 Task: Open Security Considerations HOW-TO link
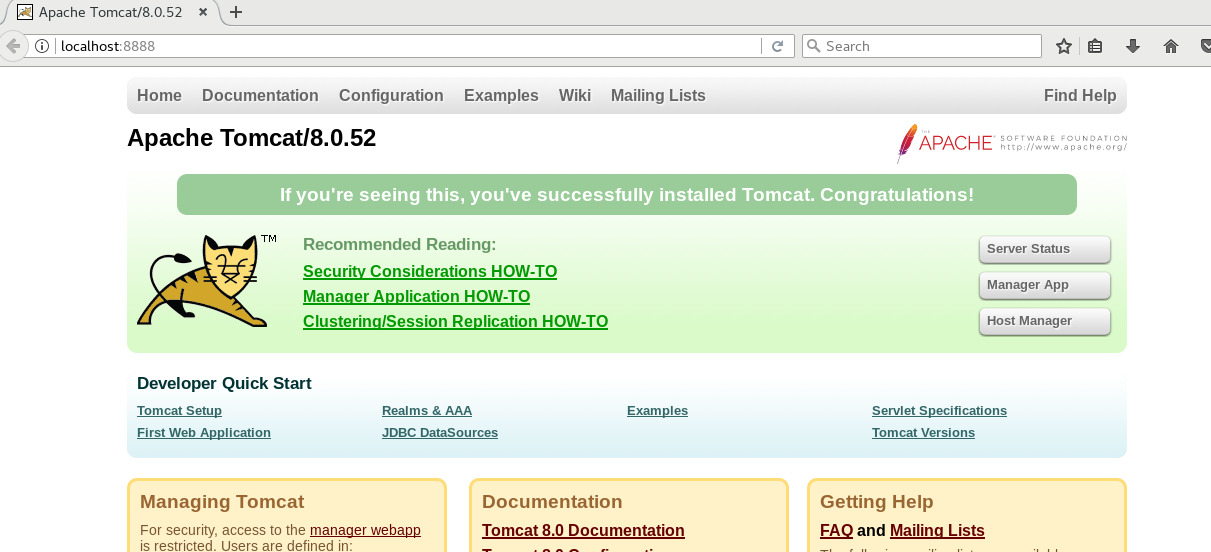(x=430, y=272)
